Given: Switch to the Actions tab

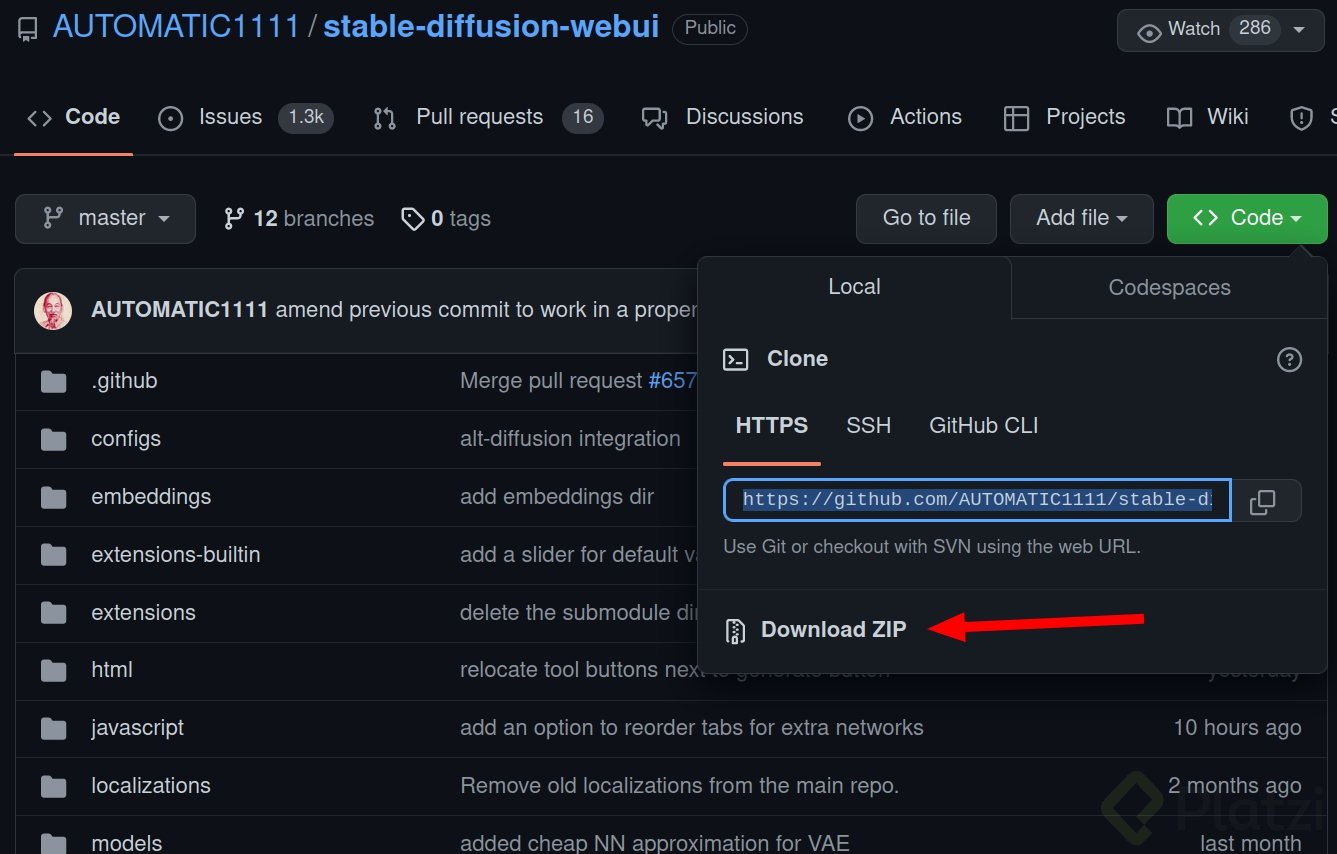Looking at the screenshot, I should [905, 117].
